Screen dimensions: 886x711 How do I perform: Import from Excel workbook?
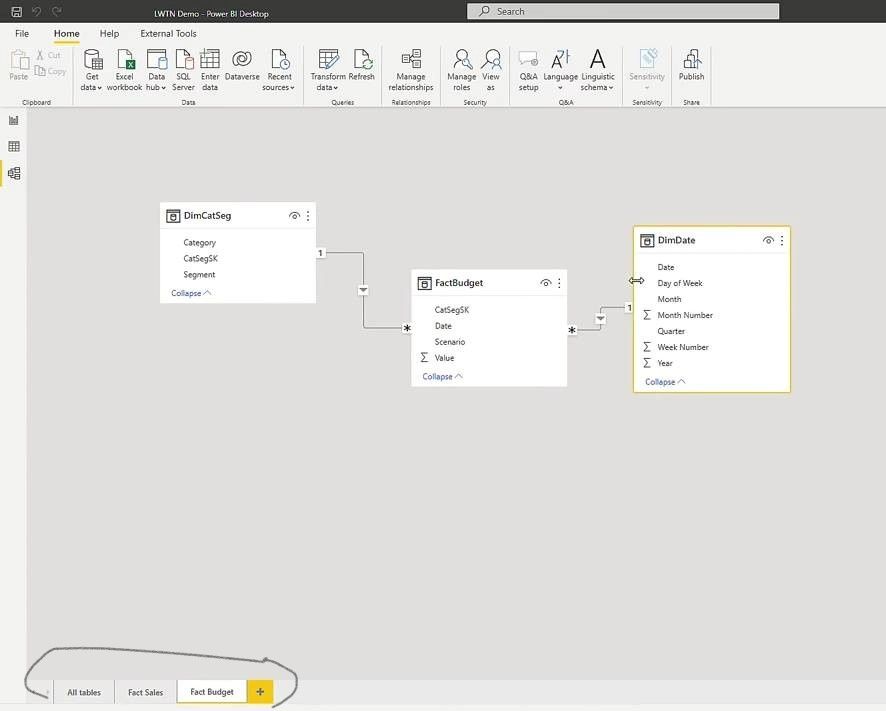pyautogui.click(x=124, y=70)
